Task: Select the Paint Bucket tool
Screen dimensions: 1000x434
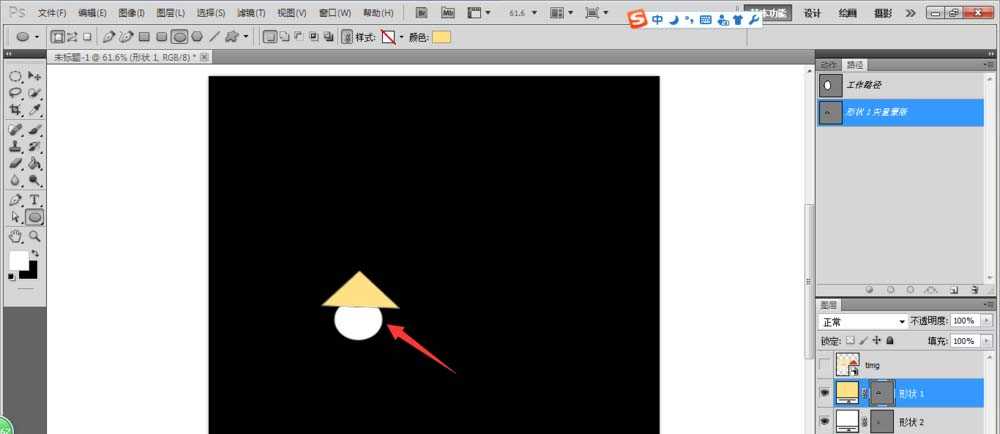Action: pyautogui.click(x=35, y=163)
